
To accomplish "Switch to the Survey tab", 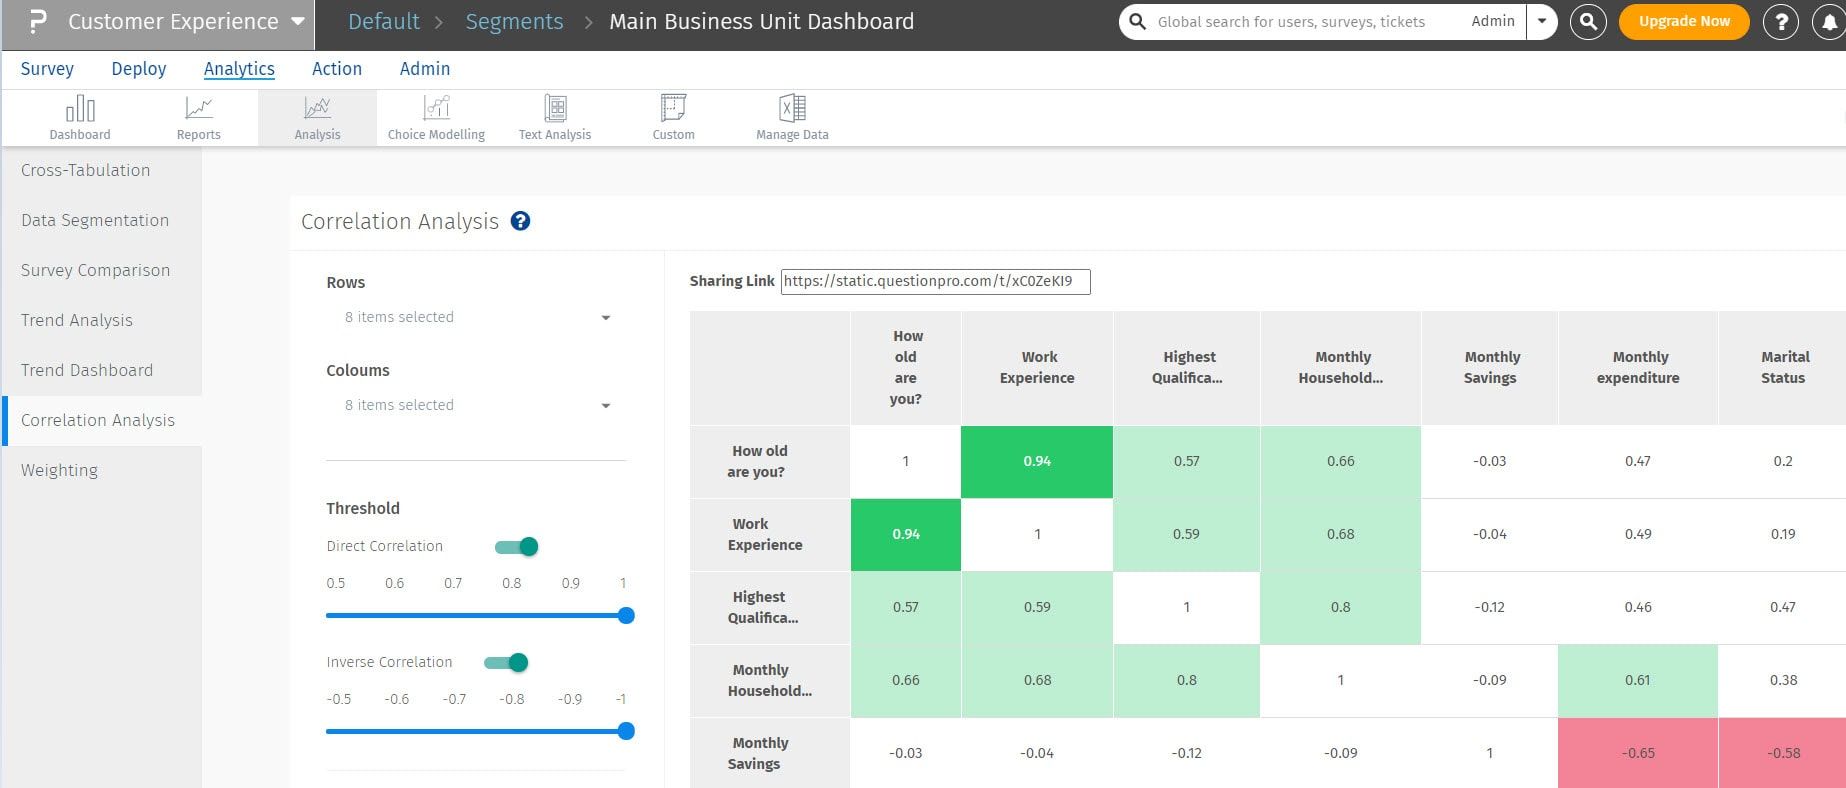I will click(x=47, y=69).
